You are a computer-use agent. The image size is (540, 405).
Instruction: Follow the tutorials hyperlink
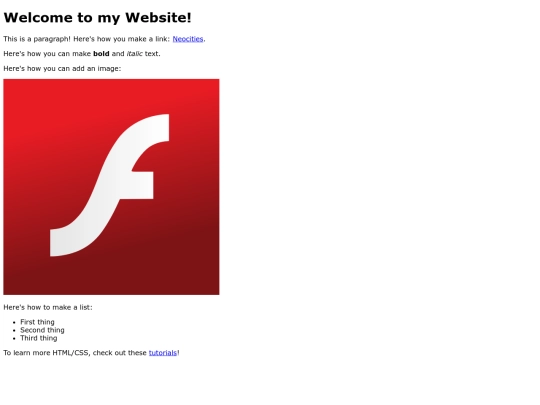click(163, 353)
